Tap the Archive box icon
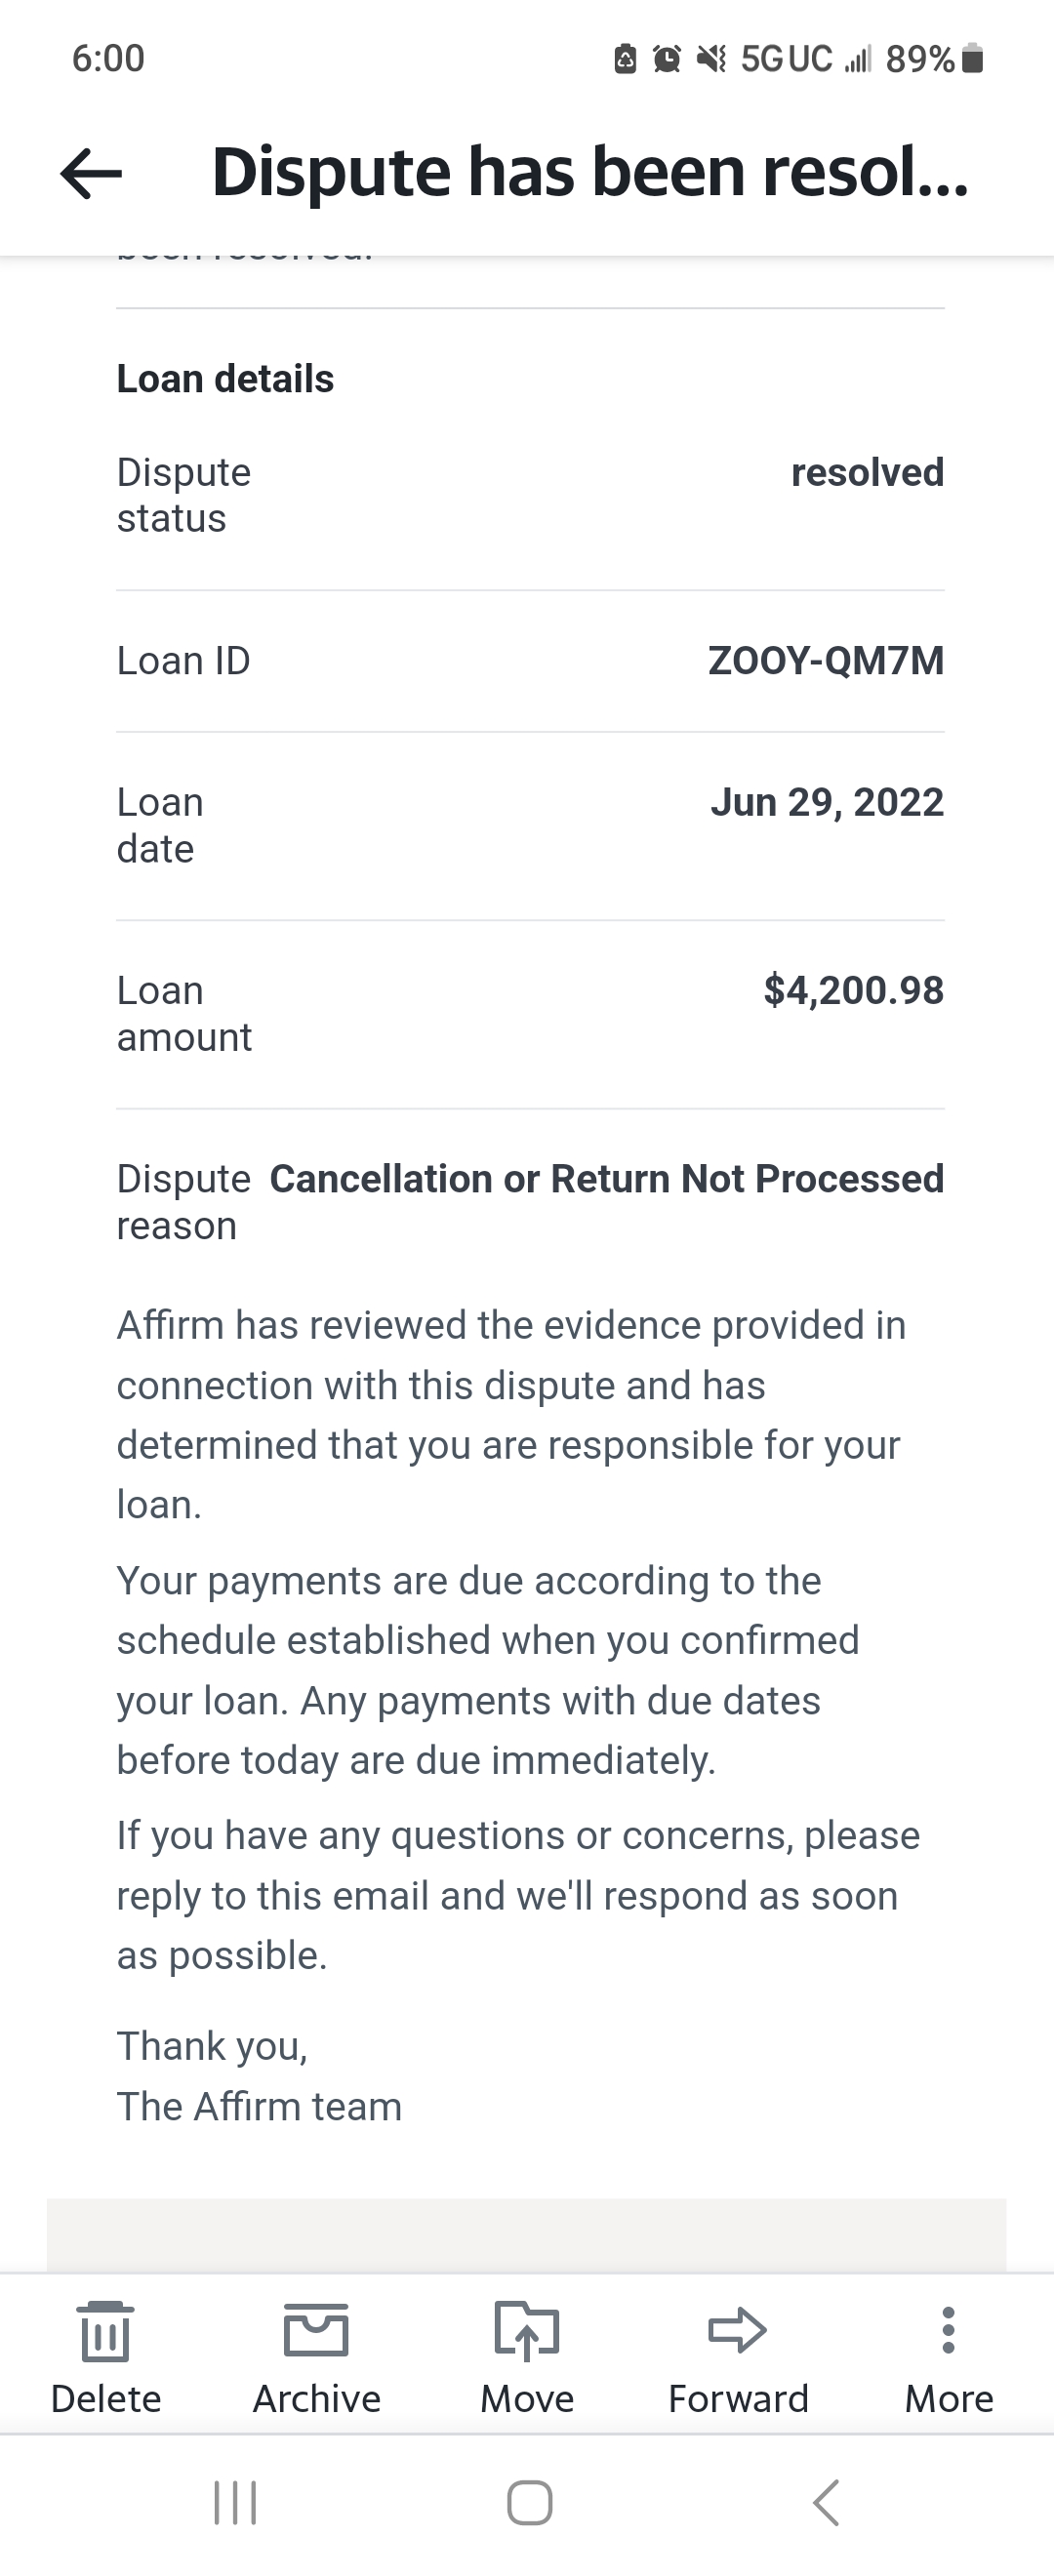 tap(316, 2330)
